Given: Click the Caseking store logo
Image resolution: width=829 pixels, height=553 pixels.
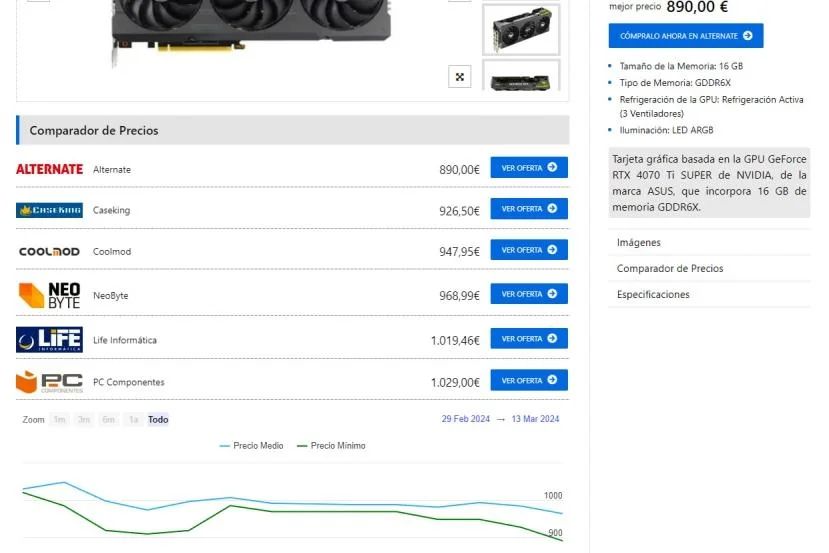Looking at the screenshot, I should (50, 210).
